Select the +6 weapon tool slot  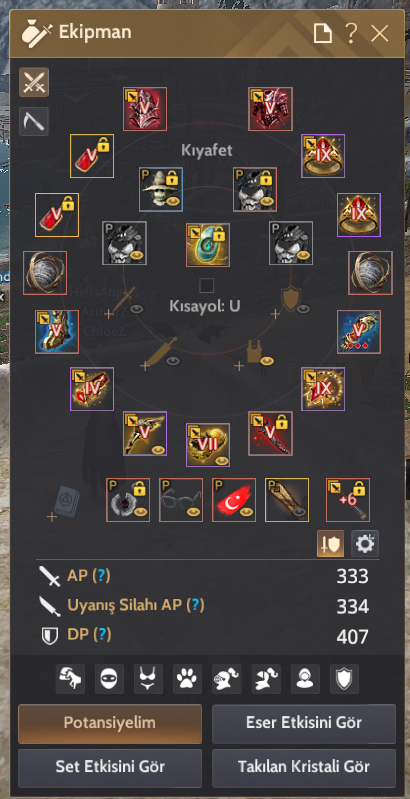pos(348,500)
